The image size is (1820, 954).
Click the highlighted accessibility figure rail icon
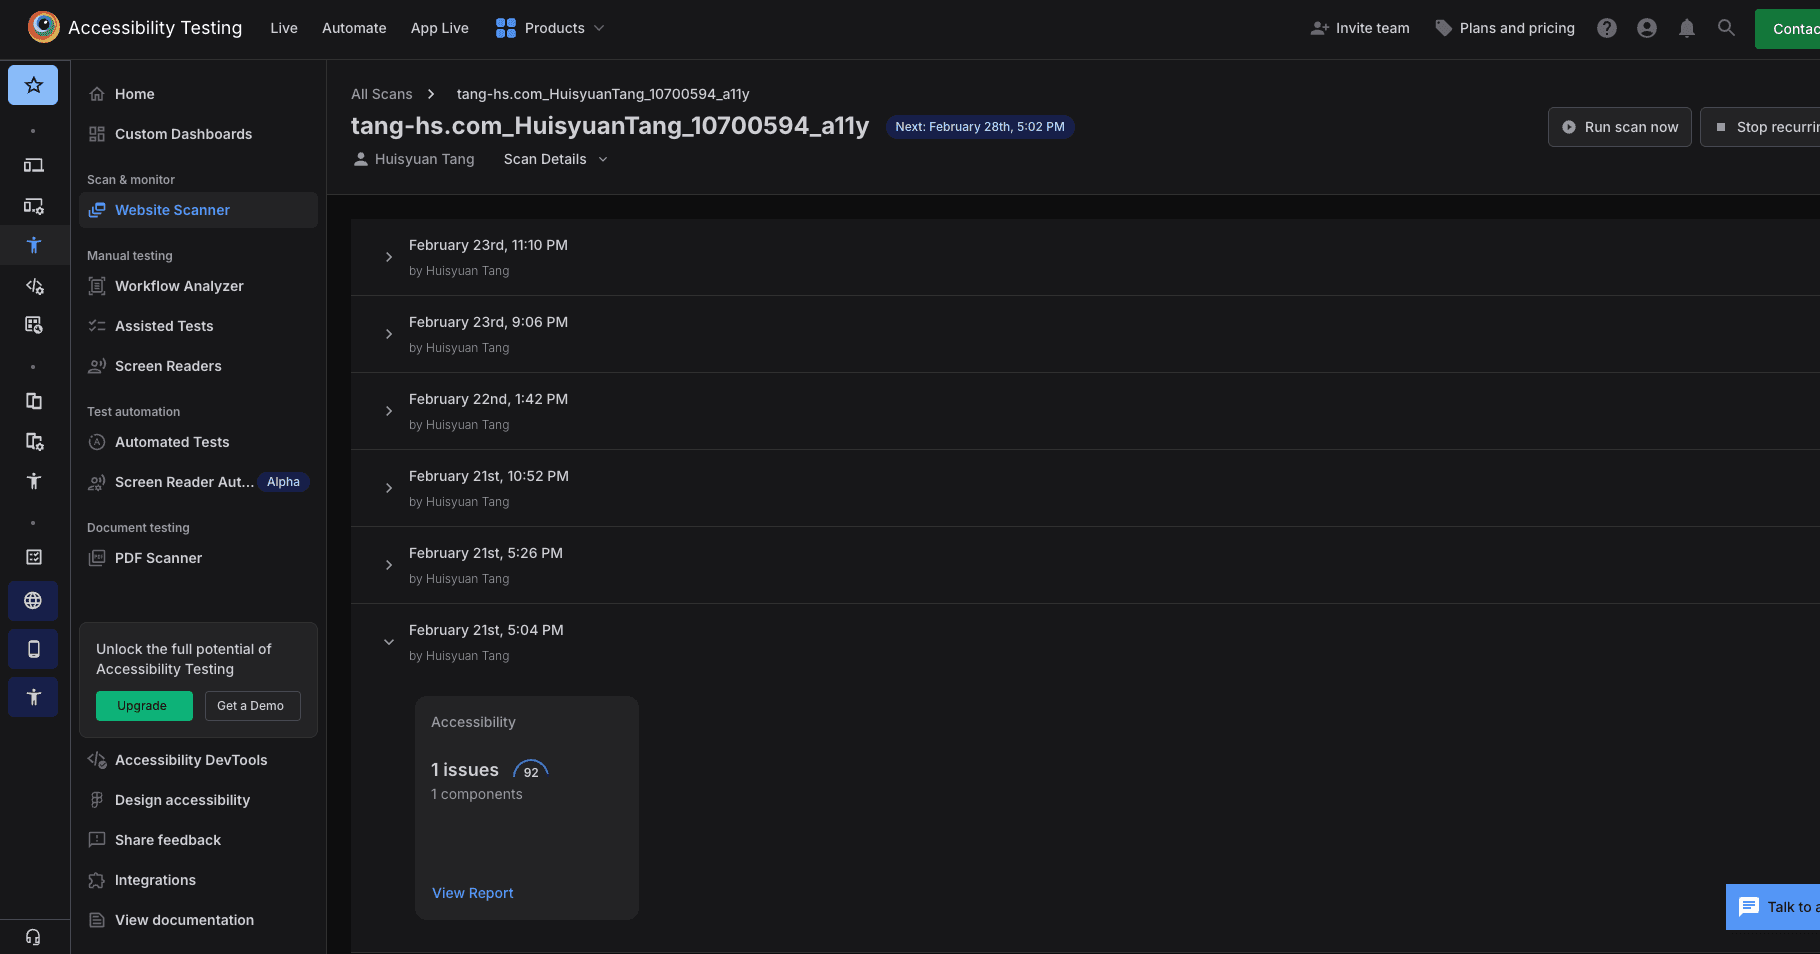(33, 245)
